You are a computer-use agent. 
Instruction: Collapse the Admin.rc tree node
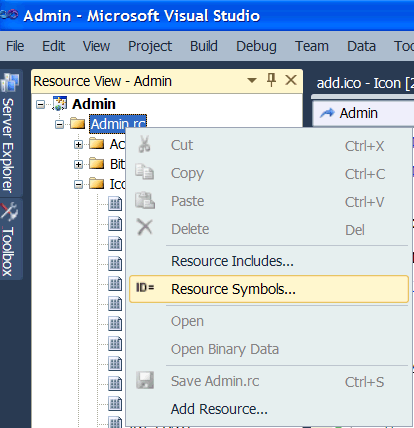tap(60, 124)
